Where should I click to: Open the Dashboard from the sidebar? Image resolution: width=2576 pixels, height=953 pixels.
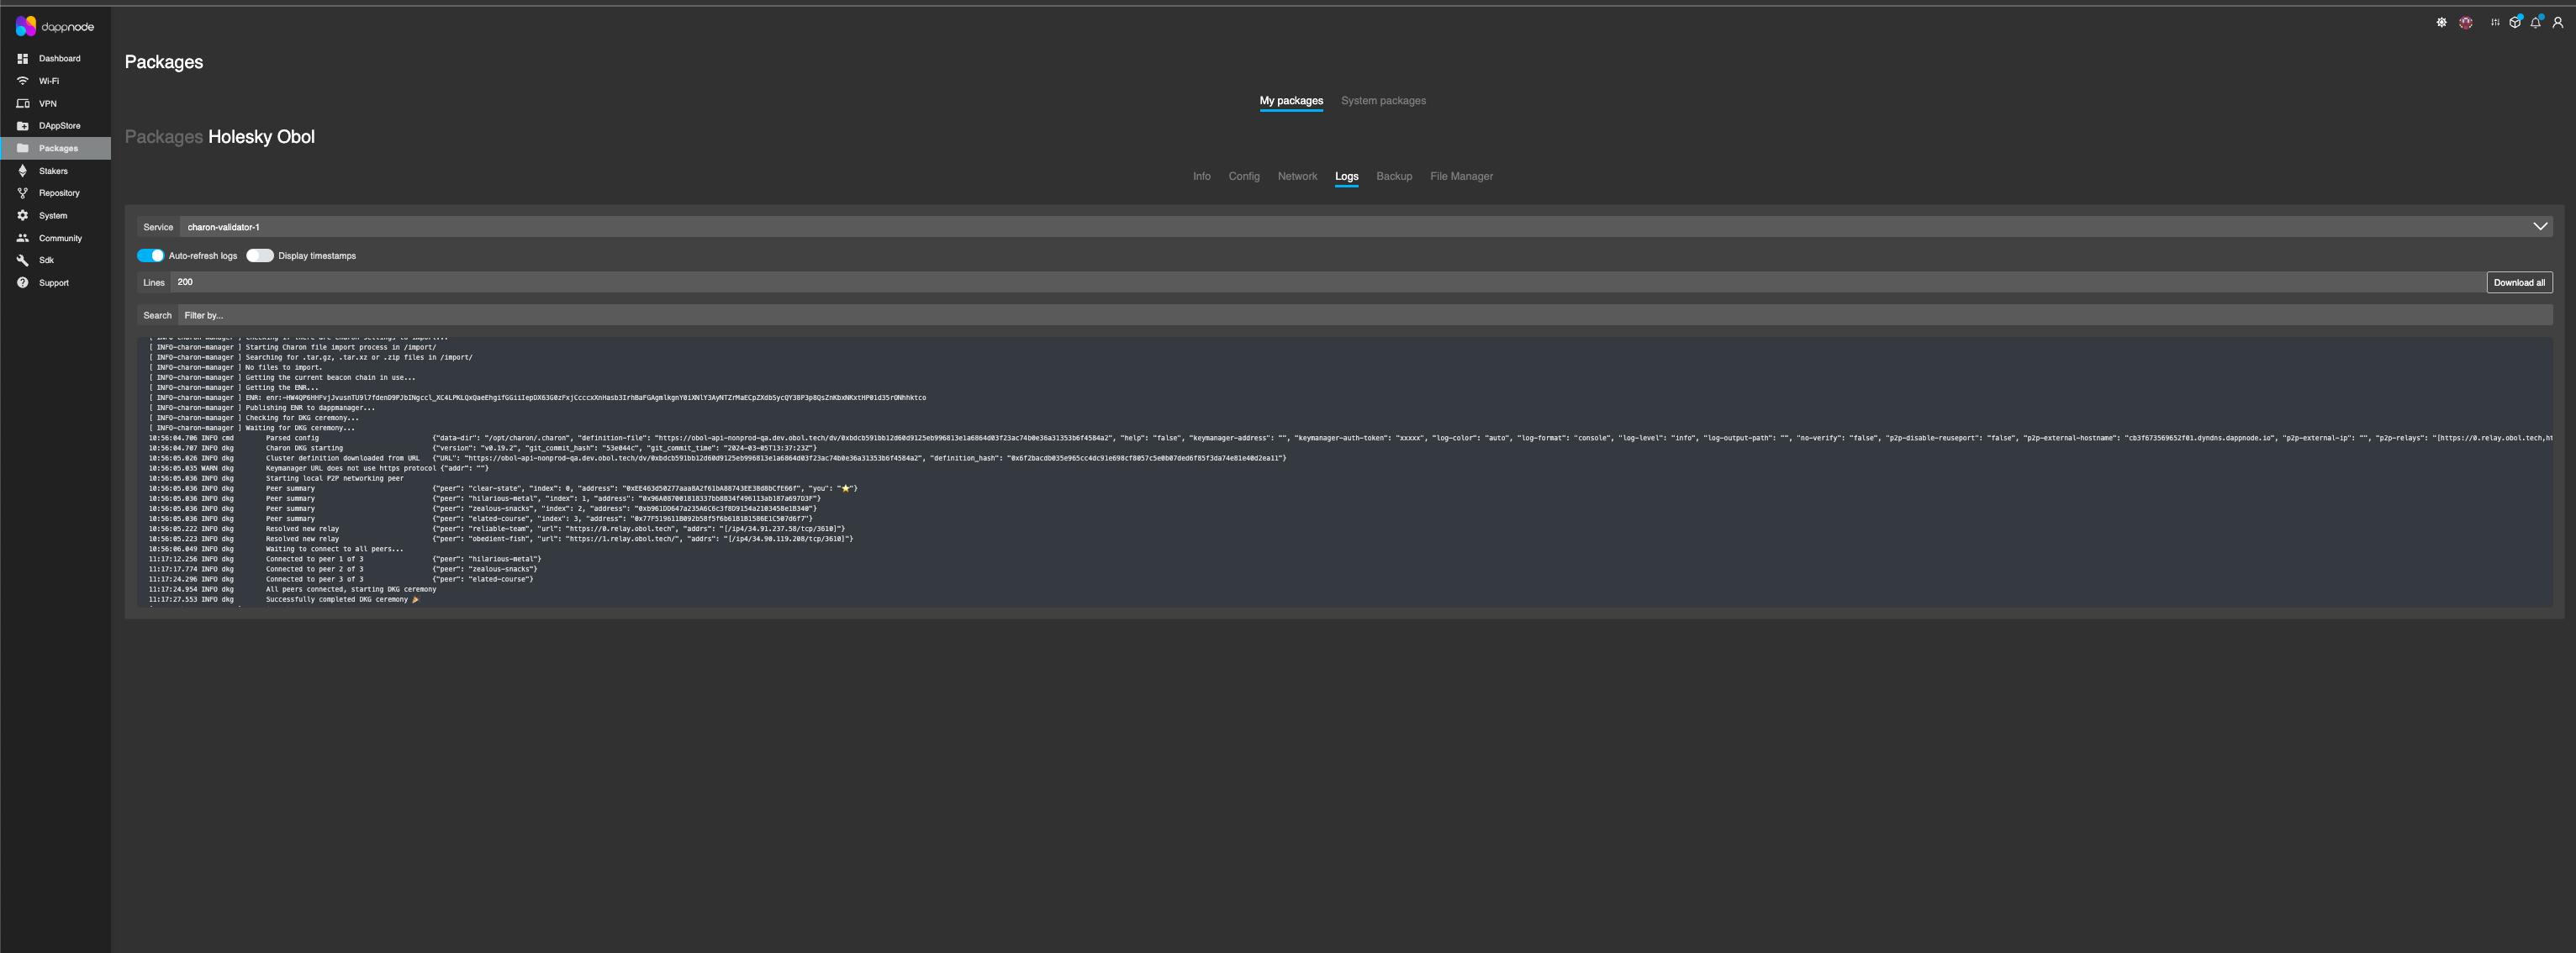[59, 58]
